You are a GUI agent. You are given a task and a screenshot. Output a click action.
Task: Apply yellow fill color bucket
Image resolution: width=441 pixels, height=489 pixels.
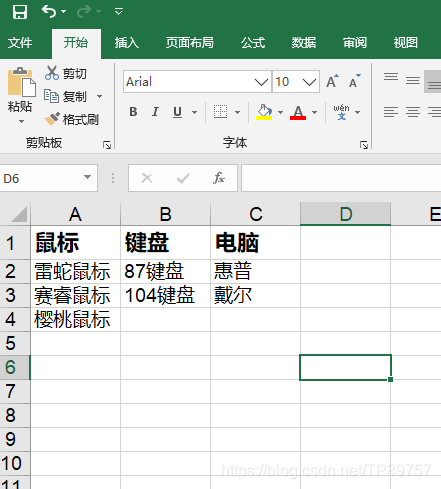click(264, 112)
